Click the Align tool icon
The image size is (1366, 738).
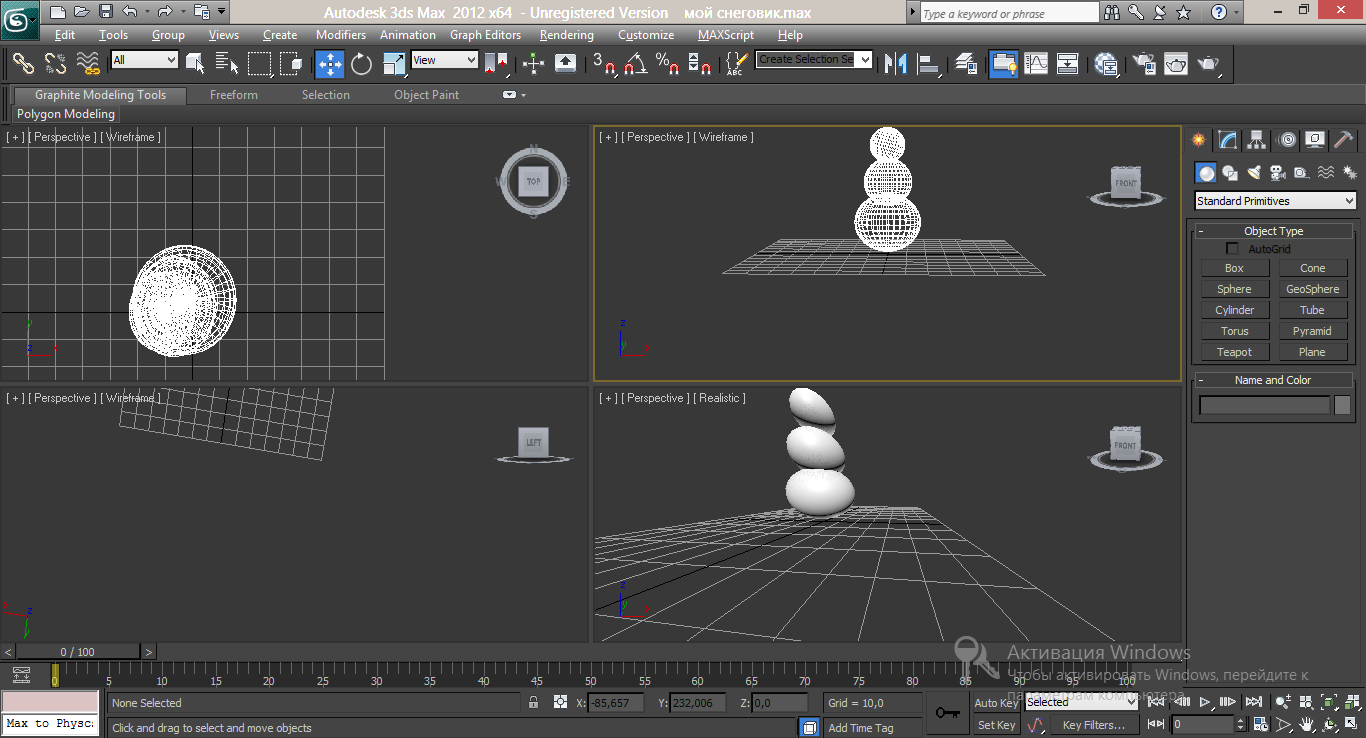[x=929, y=63]
